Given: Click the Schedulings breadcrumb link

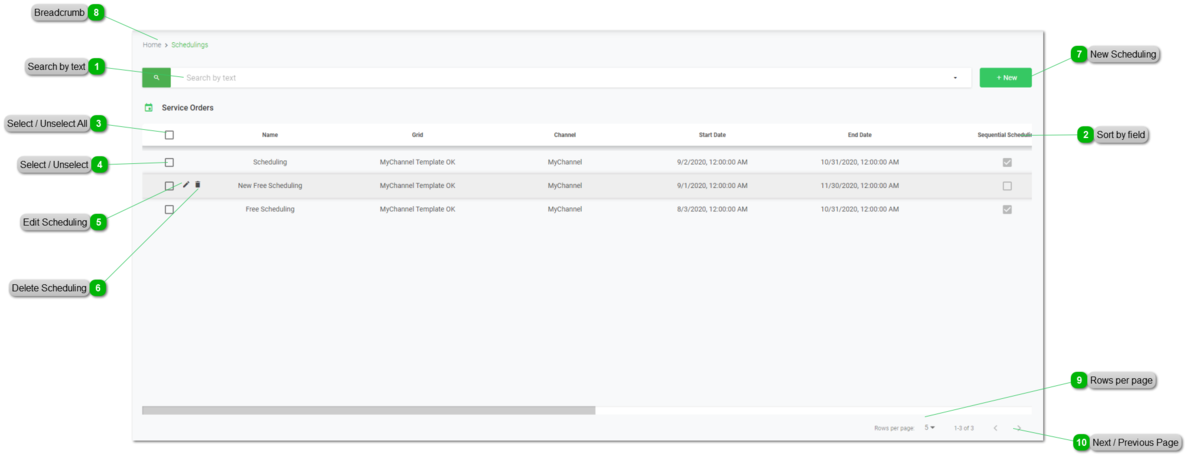Looking at the screenshot, I should [x=189, y=45].
